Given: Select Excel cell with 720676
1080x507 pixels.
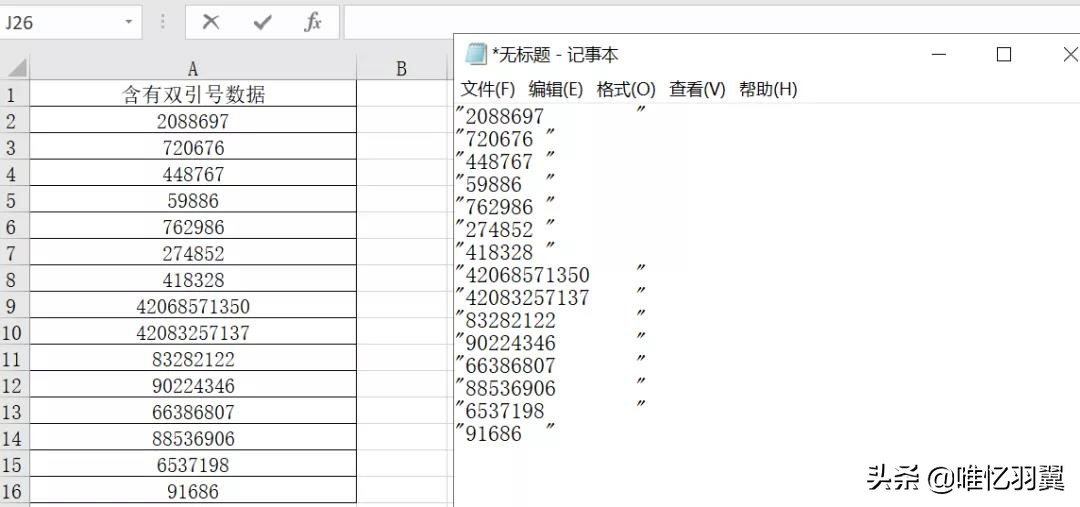Looking at the screenshot, I should click(193, 147).
